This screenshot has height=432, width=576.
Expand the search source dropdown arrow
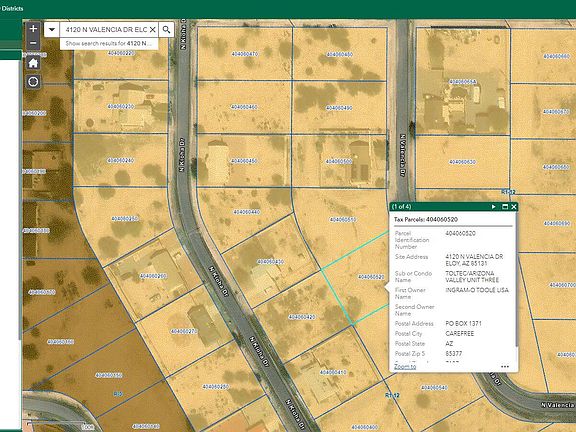click(52, 29)
